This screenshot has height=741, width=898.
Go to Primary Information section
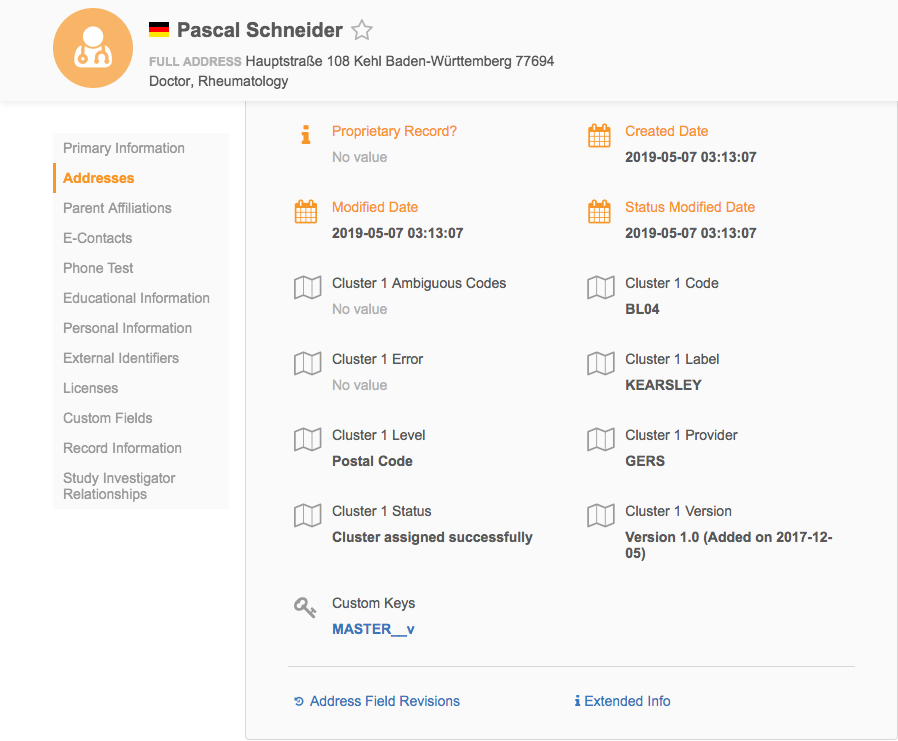(124, 148)
